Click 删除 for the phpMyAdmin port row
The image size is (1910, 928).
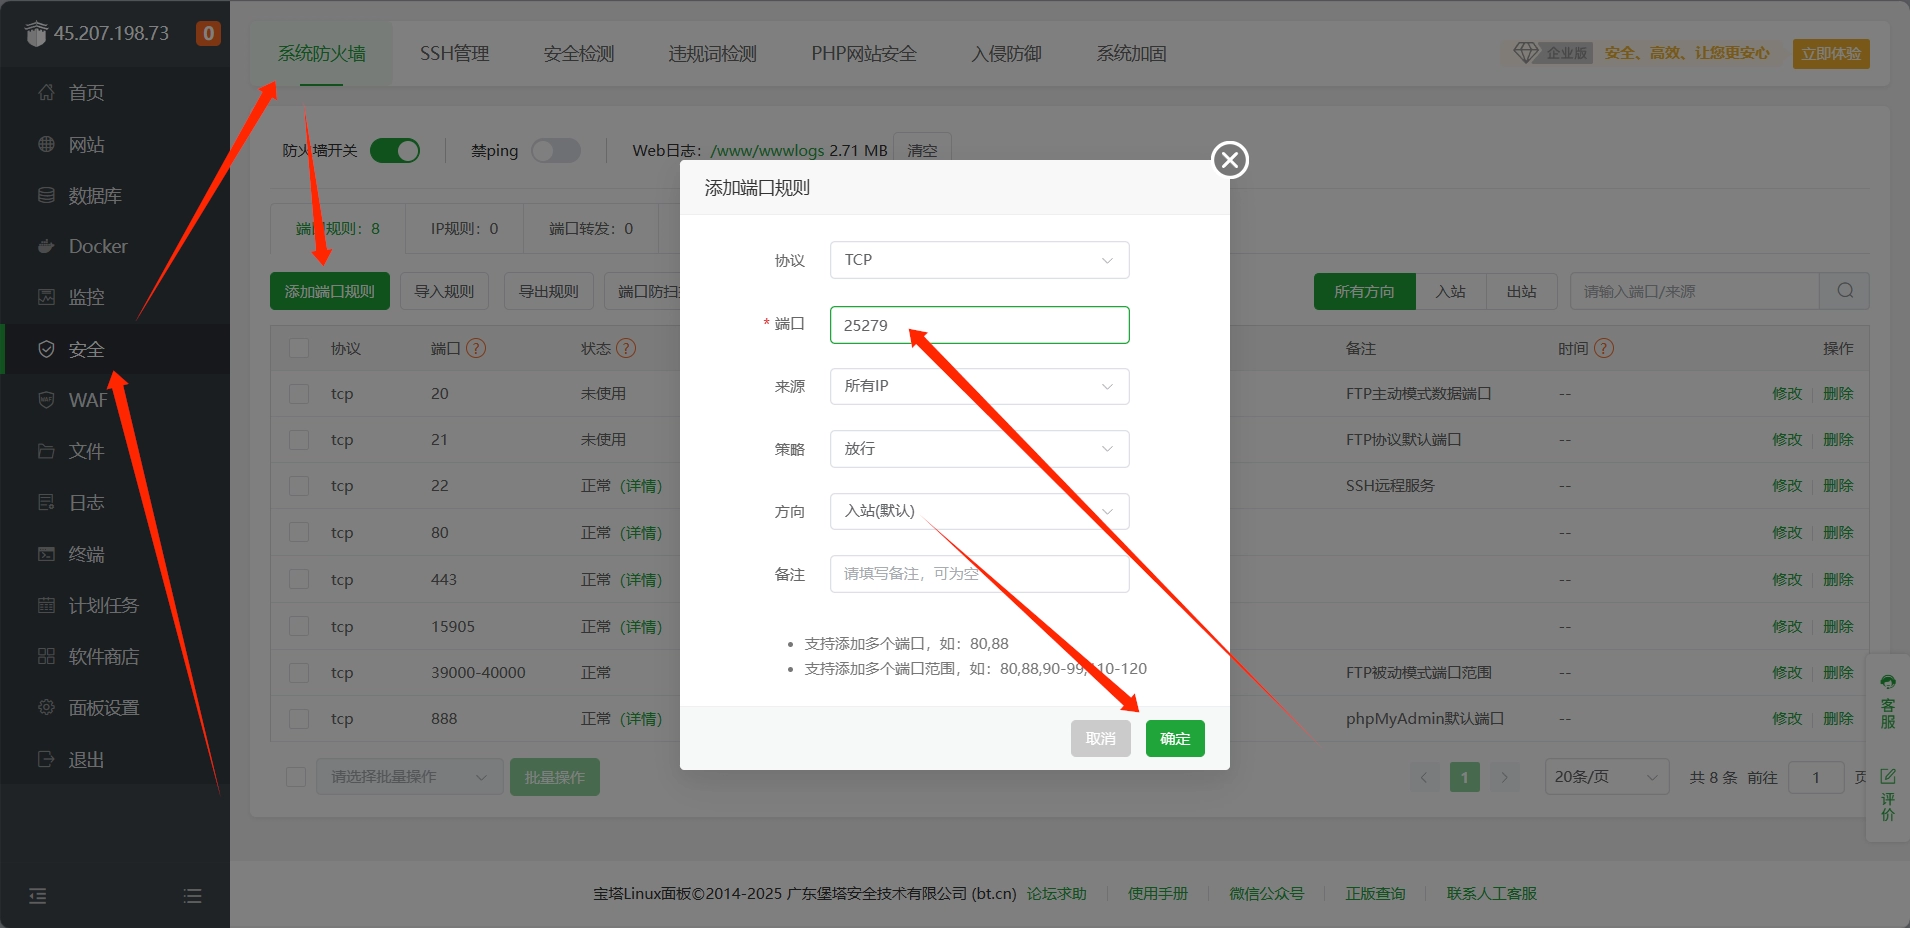[x=1838, y=719]
